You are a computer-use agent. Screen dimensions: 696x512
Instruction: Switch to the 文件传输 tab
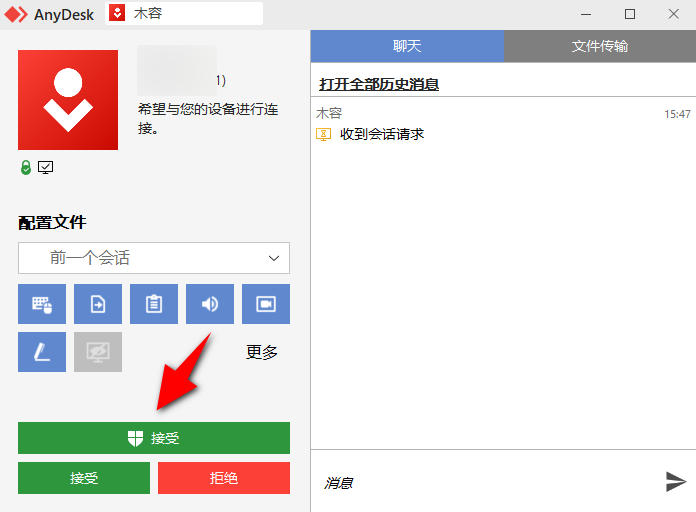click(x=600, y=46)
